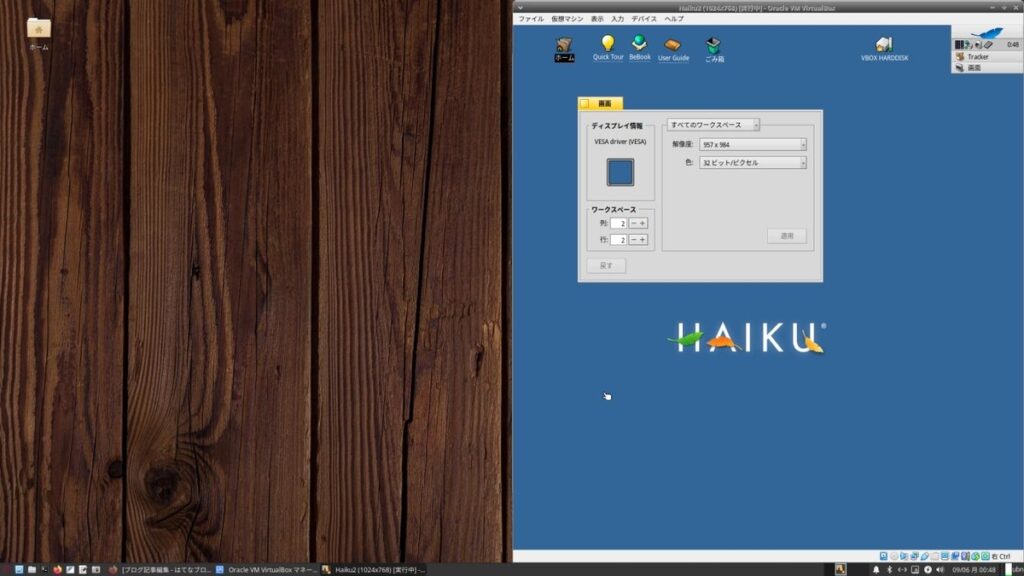Click the blue monitor preview swatch

click(620, 172)
